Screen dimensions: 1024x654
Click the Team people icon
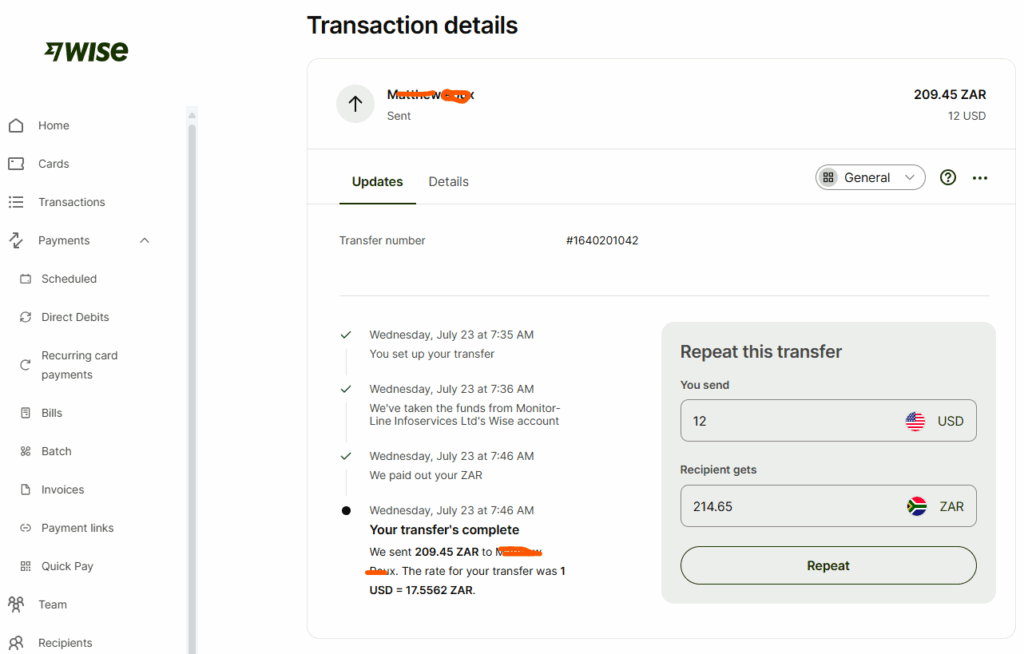coord(16,604)
